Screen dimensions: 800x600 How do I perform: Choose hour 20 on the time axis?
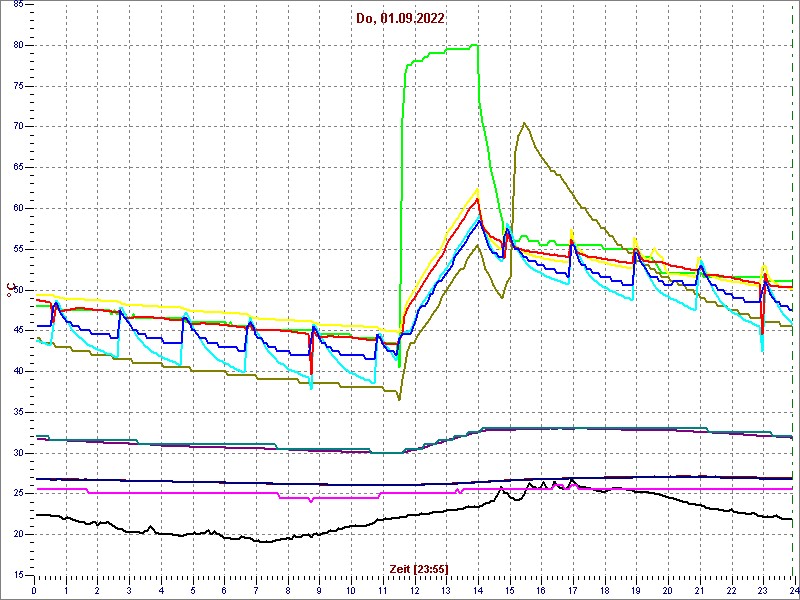pyautogui.click(x=667, y=590)
